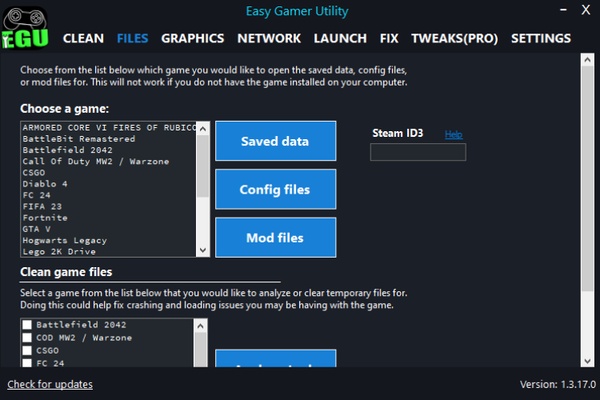Open the GRAPHICS tab

[192, 38]
